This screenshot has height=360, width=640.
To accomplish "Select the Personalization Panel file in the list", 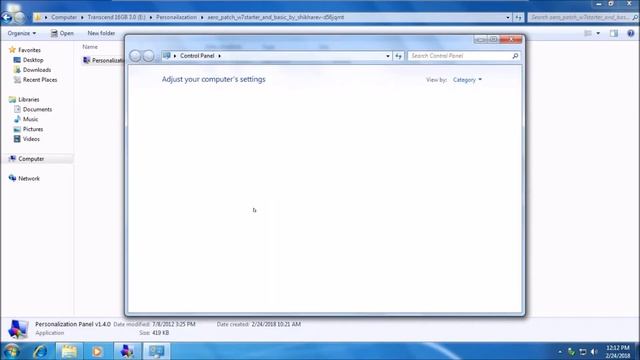I will click(x=104, y=60).
